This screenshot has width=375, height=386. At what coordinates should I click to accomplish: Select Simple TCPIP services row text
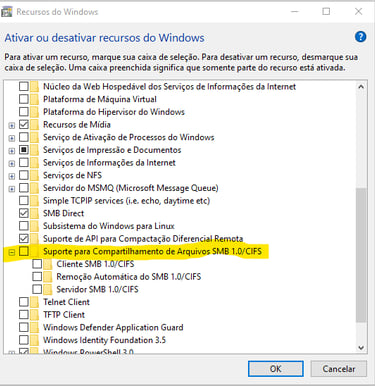126,201
